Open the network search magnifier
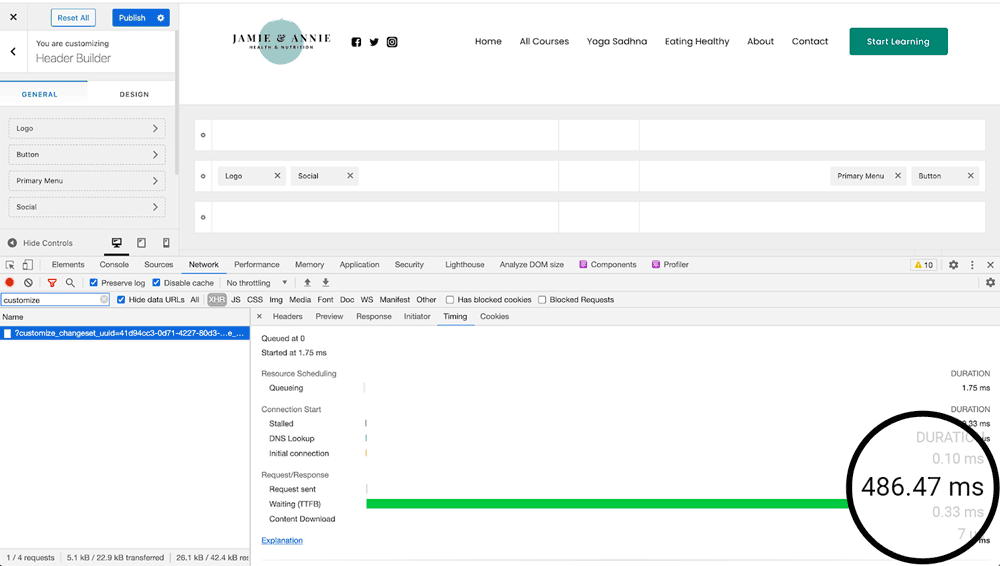This screenshot has width=1000, height=566. [x=70, y=283]
